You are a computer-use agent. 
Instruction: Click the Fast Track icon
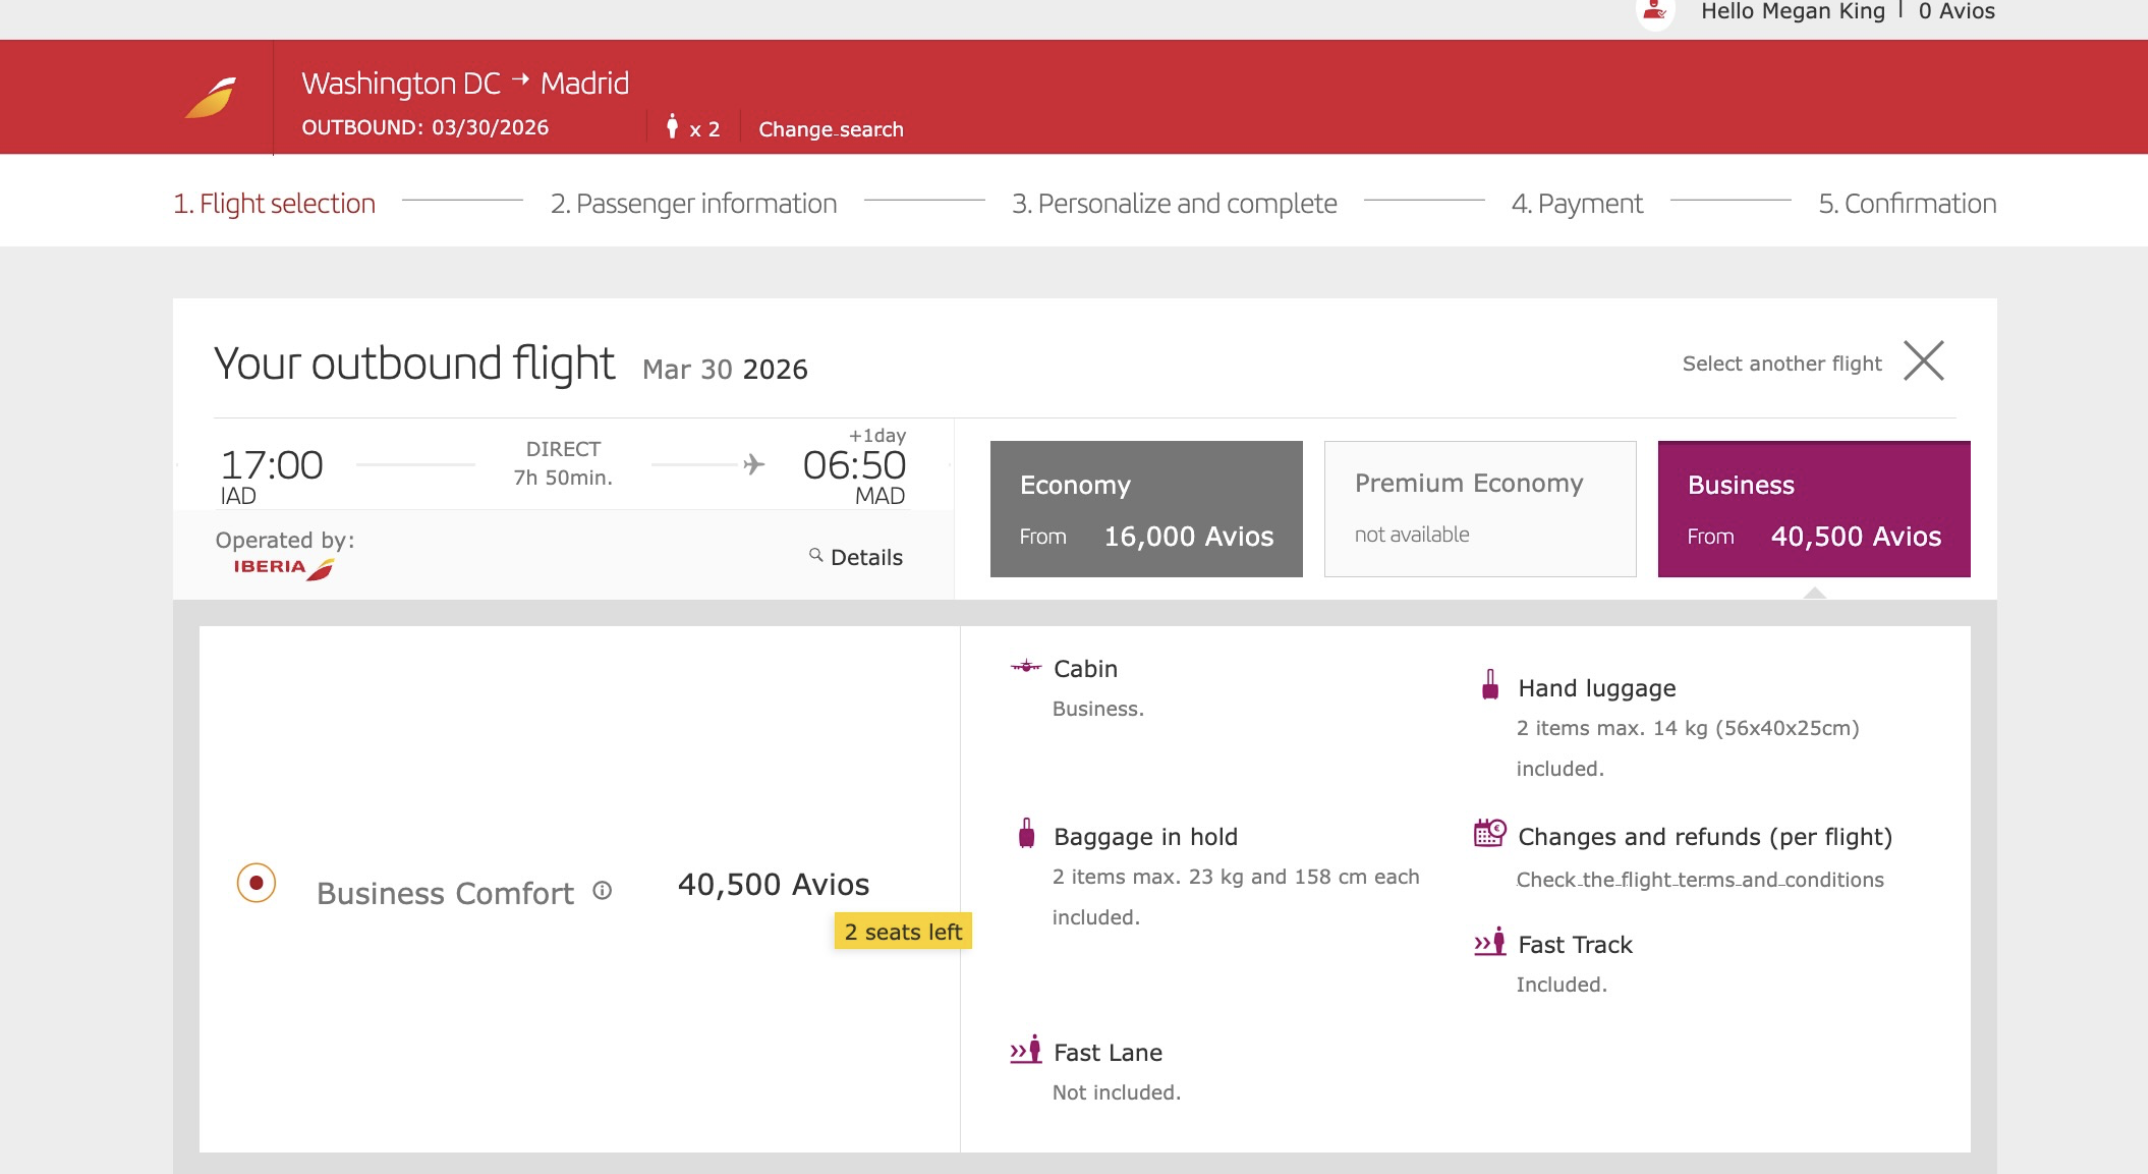[1489, 942]
